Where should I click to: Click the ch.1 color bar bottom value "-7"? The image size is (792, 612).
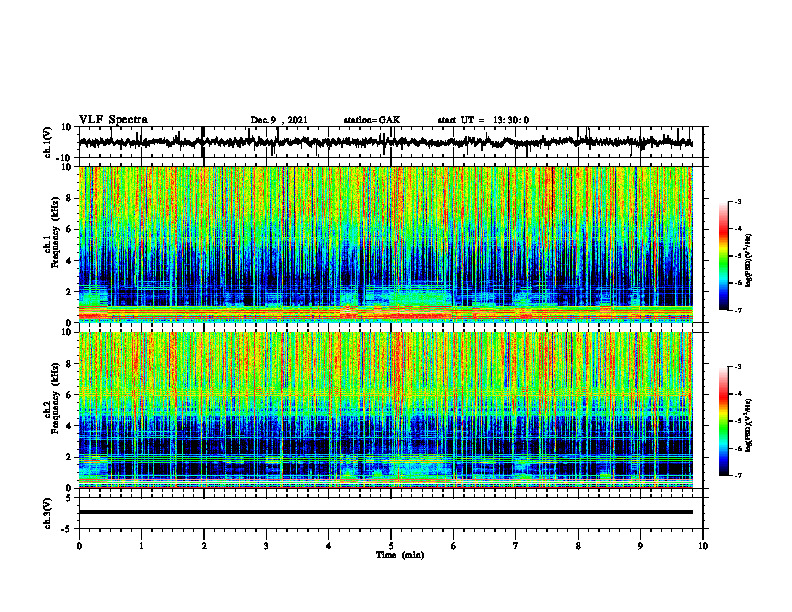(737, 310)
